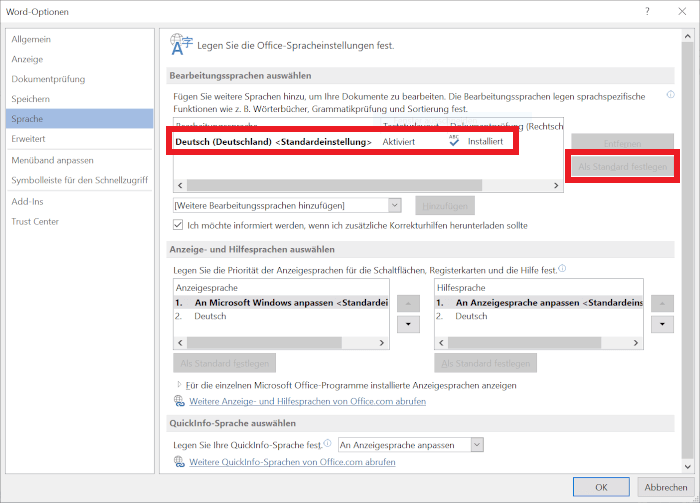
Task: Click main pane scrollbar down arrow
Action: click(687, 467)
